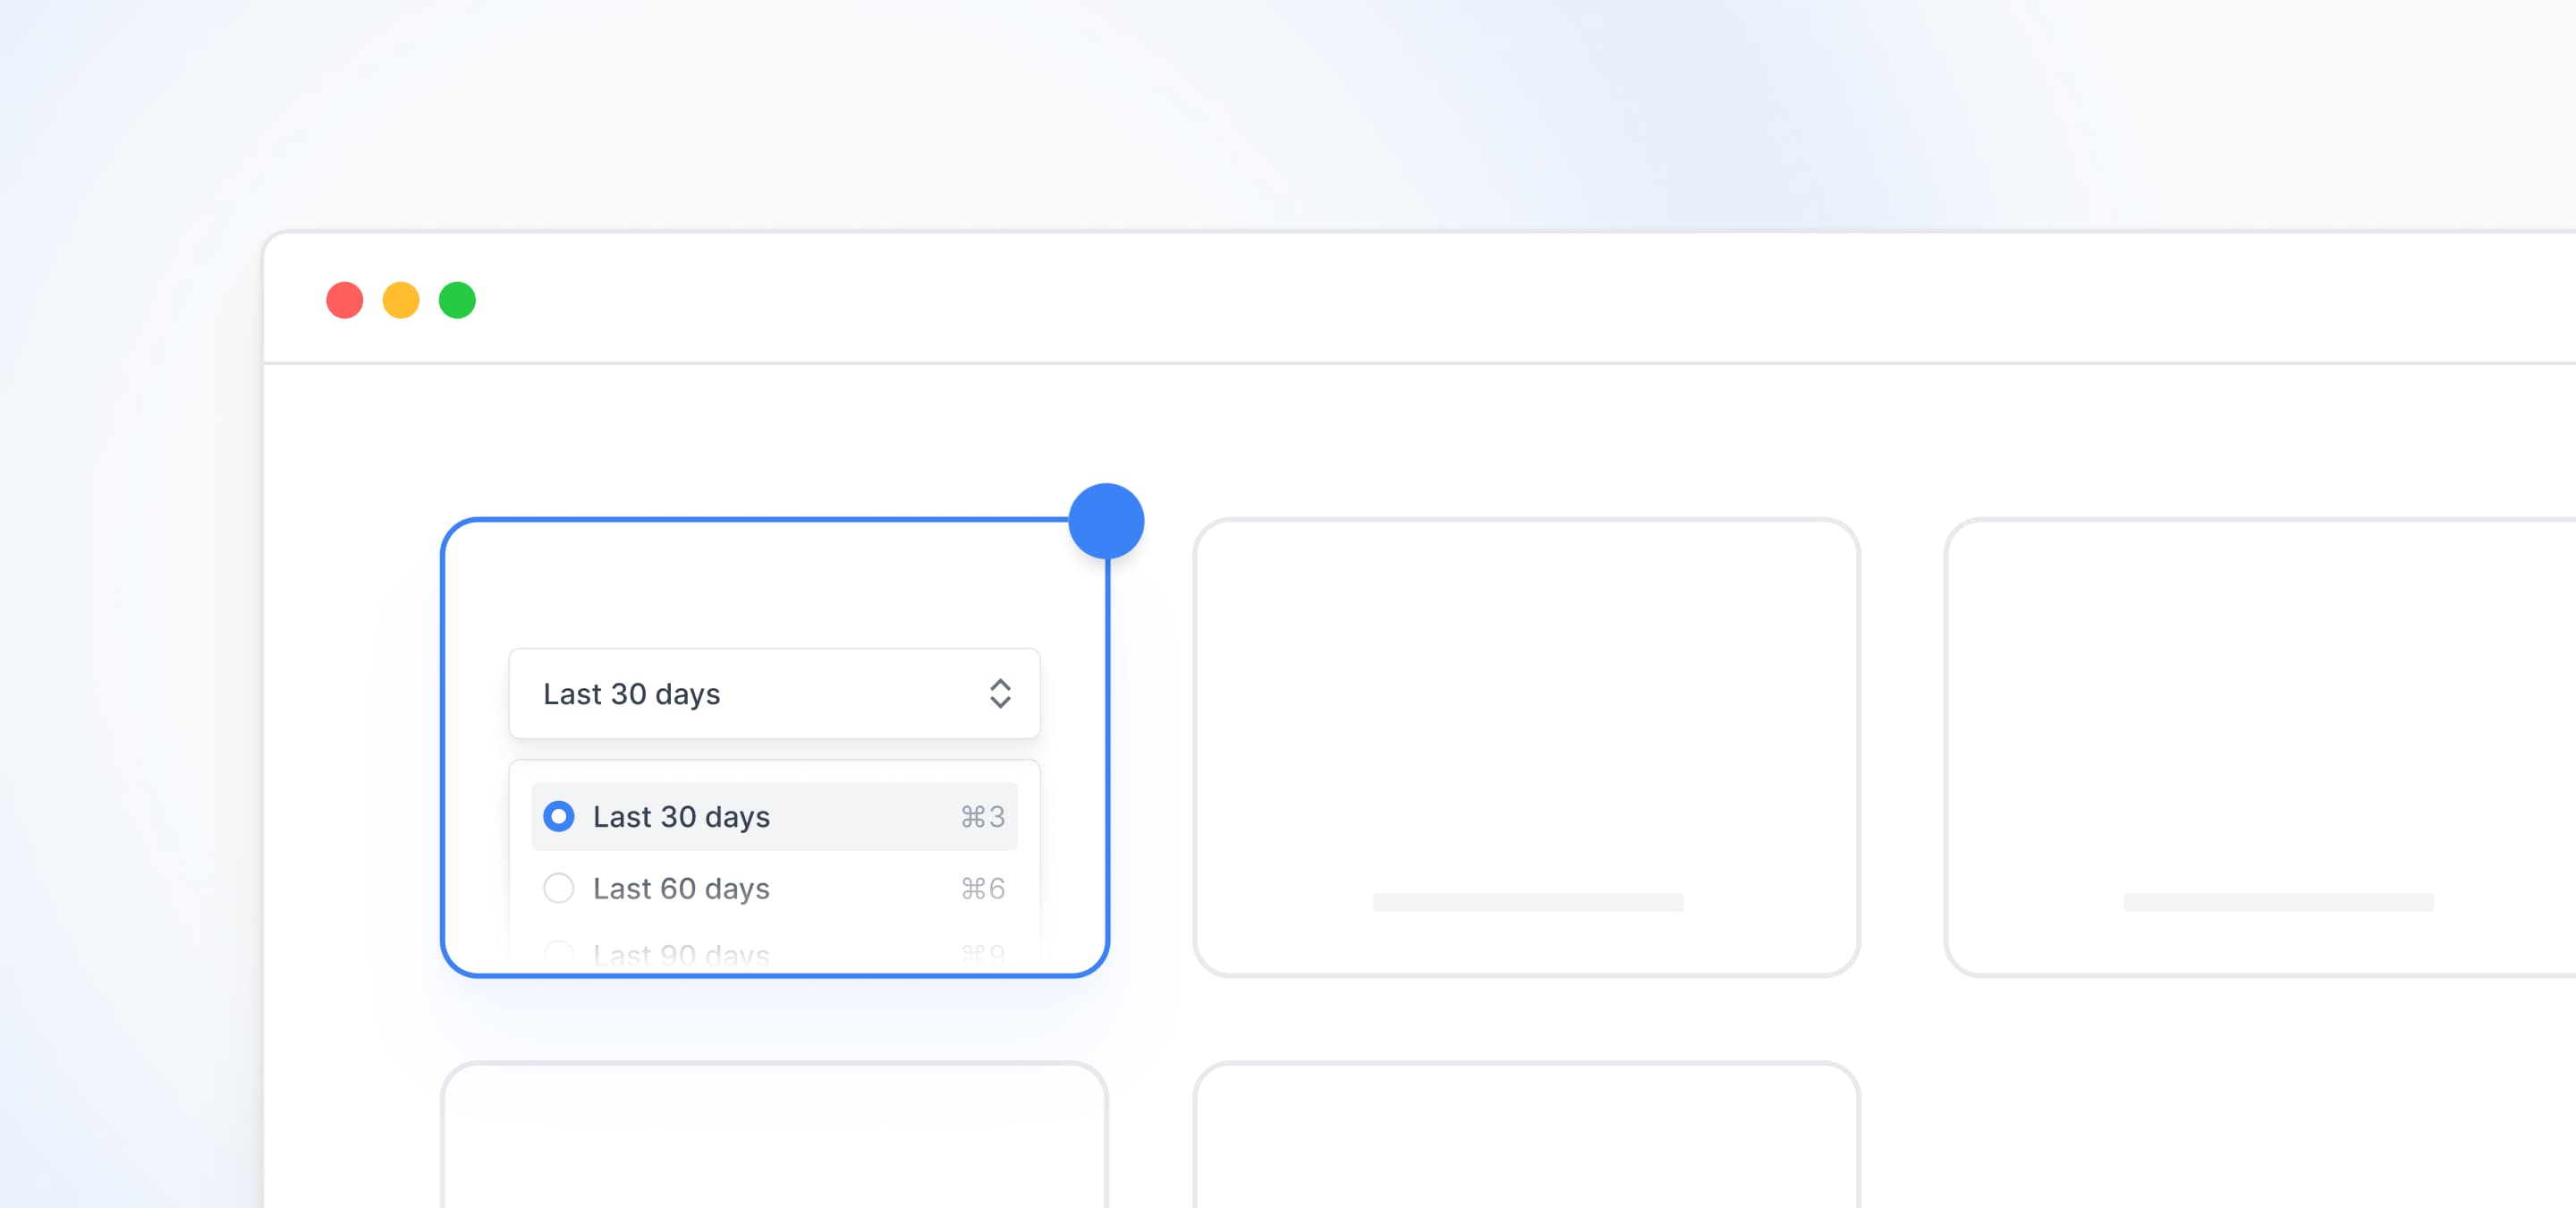
Task: Click the ⌘6 shortcut hint
Action: click(982, 888)
